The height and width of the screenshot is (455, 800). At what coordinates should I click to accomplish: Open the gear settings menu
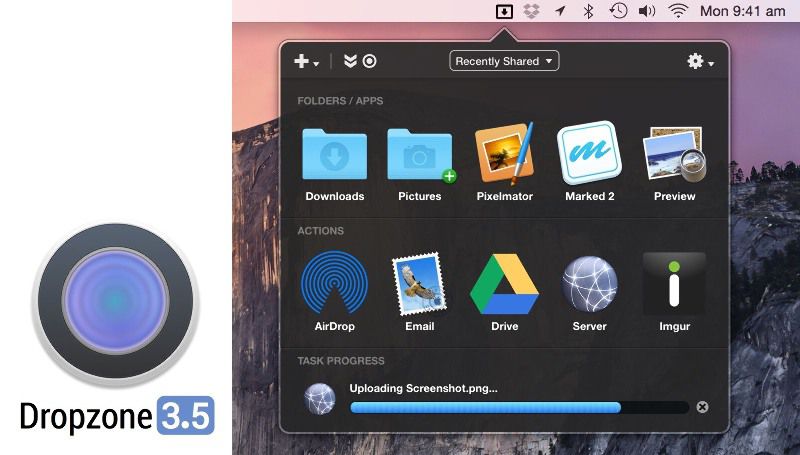pos(699,61)
